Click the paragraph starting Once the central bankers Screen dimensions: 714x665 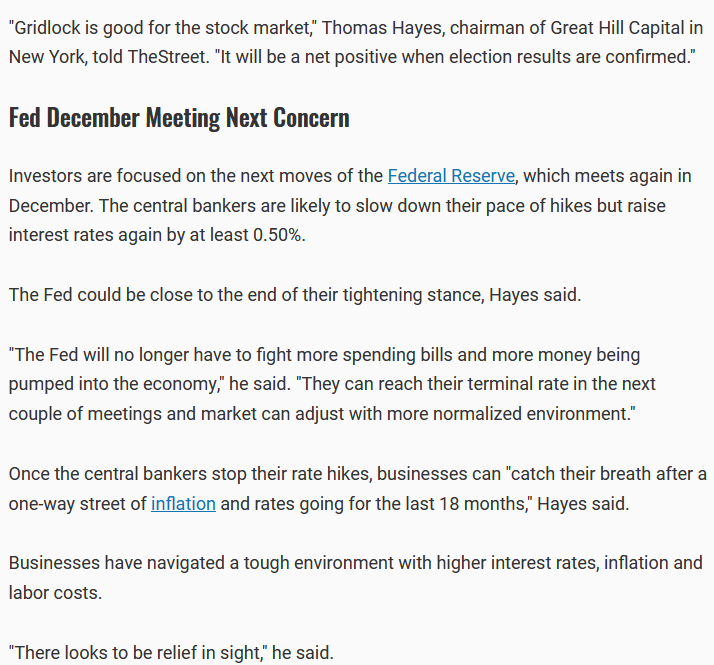[357, 489]
